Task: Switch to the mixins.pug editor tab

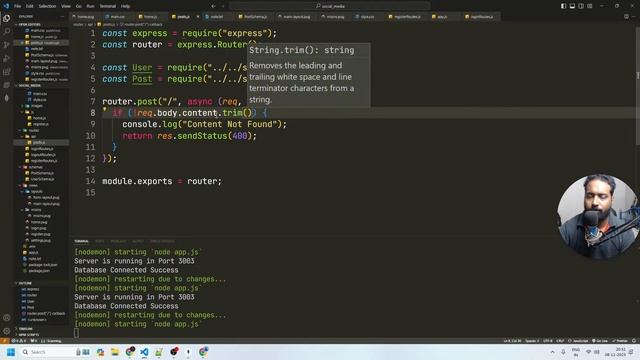Action: (x=335, y=17)
